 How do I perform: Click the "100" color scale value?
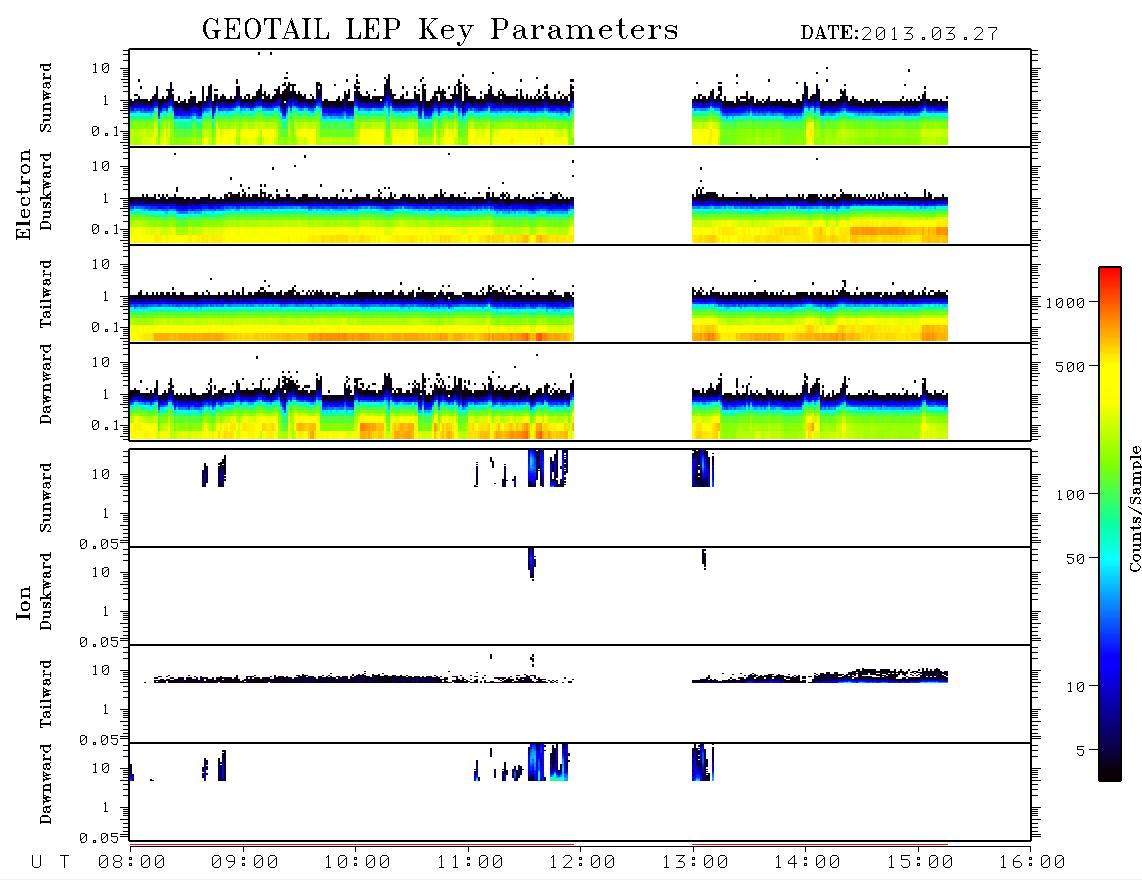point(1070,495)
